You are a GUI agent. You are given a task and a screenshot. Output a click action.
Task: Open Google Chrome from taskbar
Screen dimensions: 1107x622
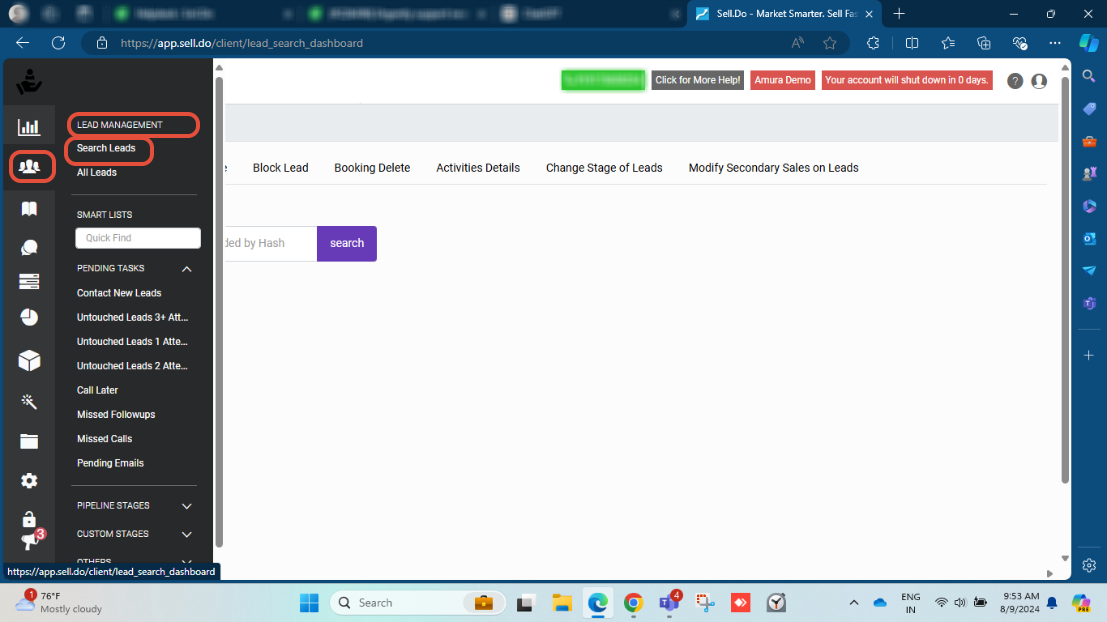pos(633,603)
